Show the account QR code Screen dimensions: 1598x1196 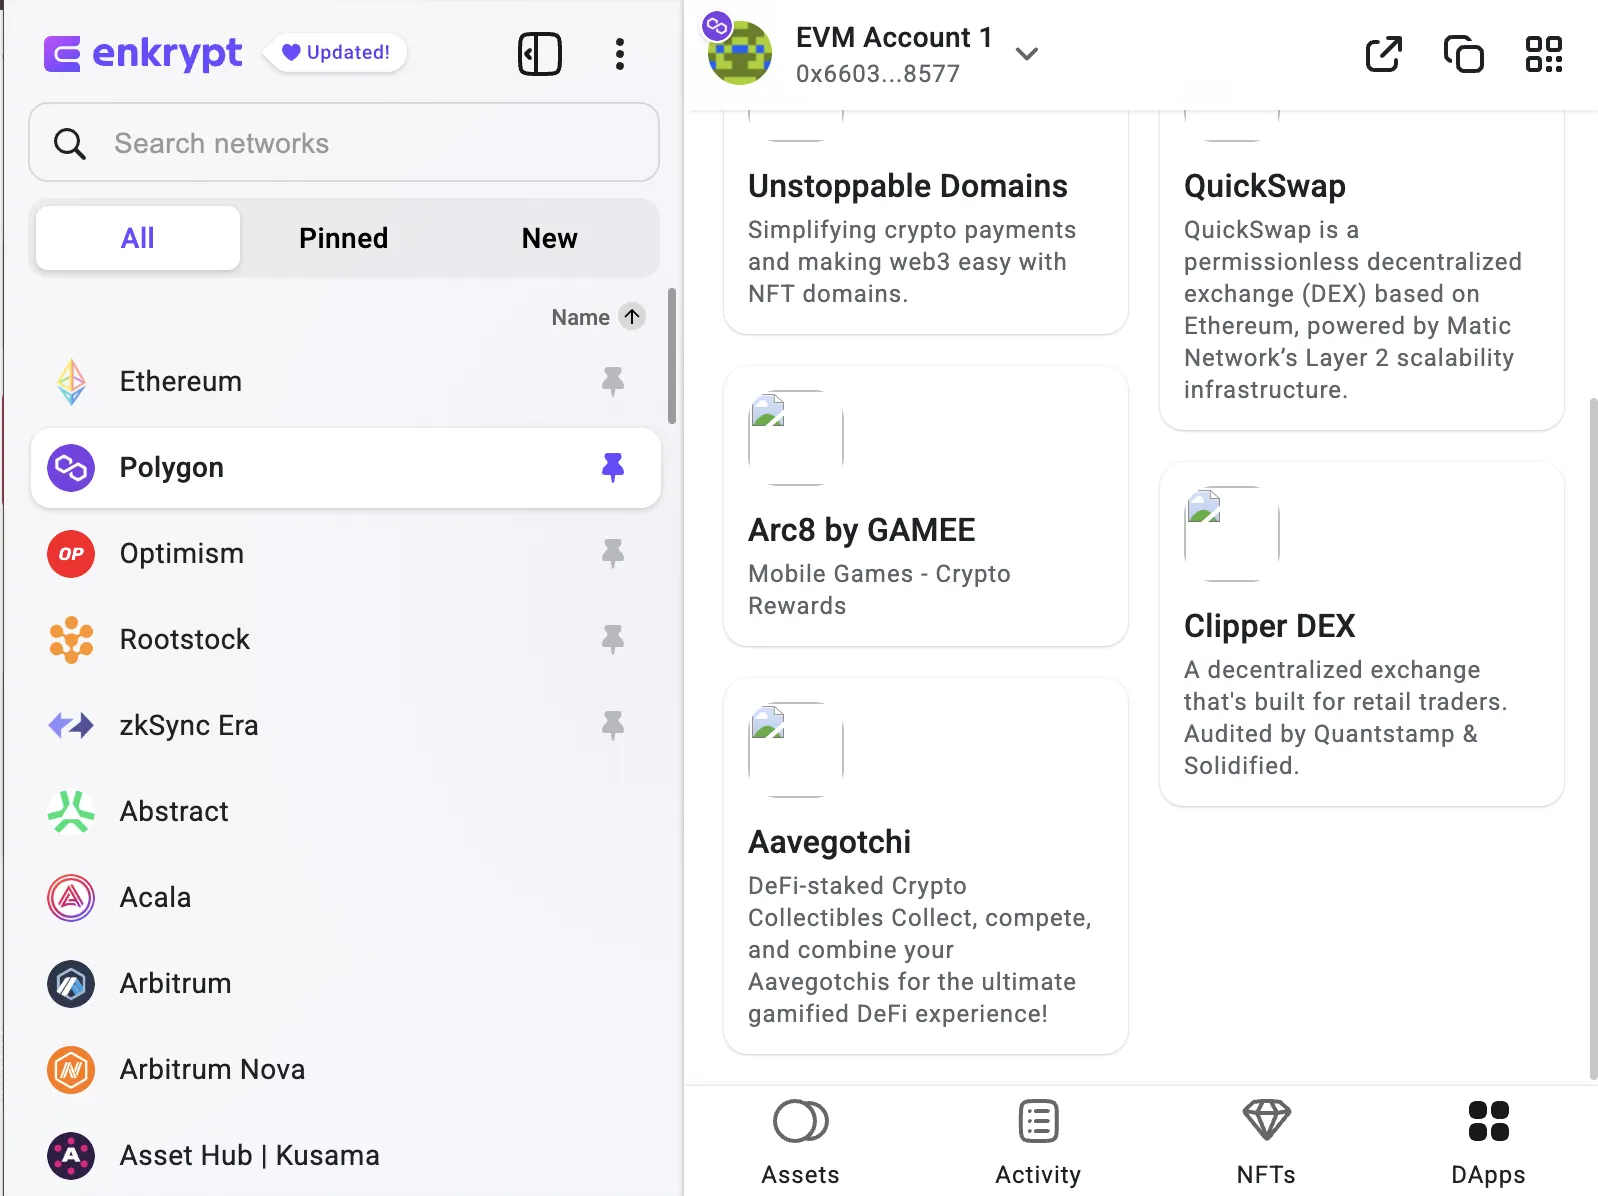click(x=1544, y=54)
